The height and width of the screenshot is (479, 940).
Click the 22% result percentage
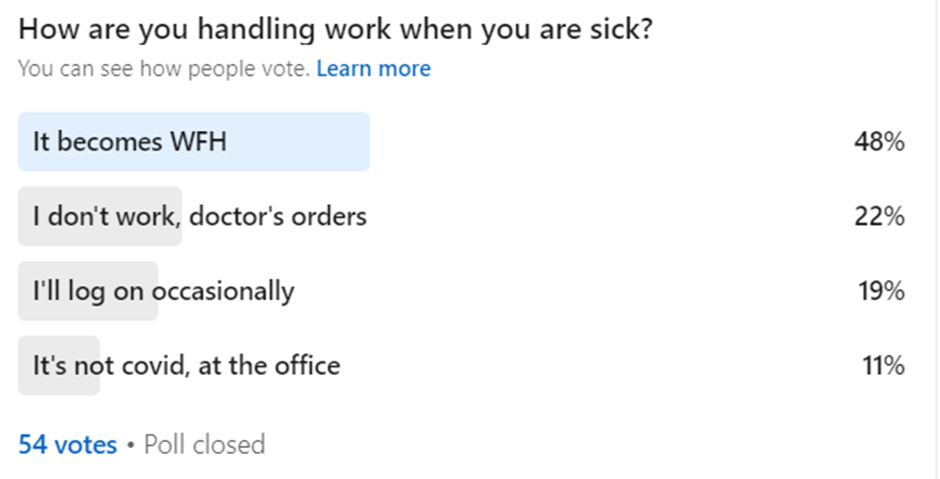pos(879,216)
